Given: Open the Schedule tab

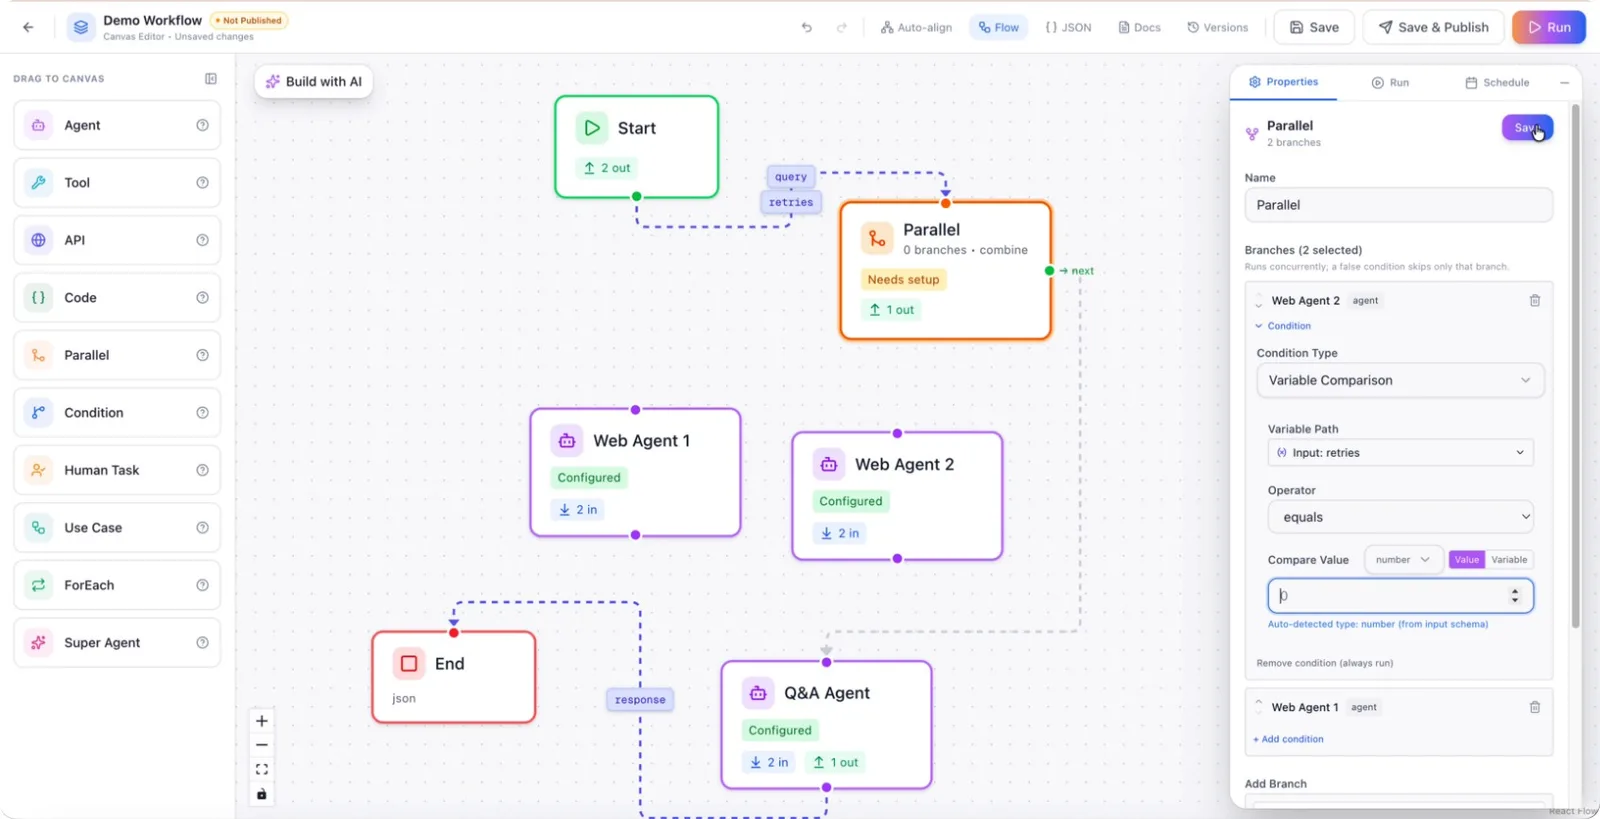Looking at the screenshot, I should (1497, 83).
